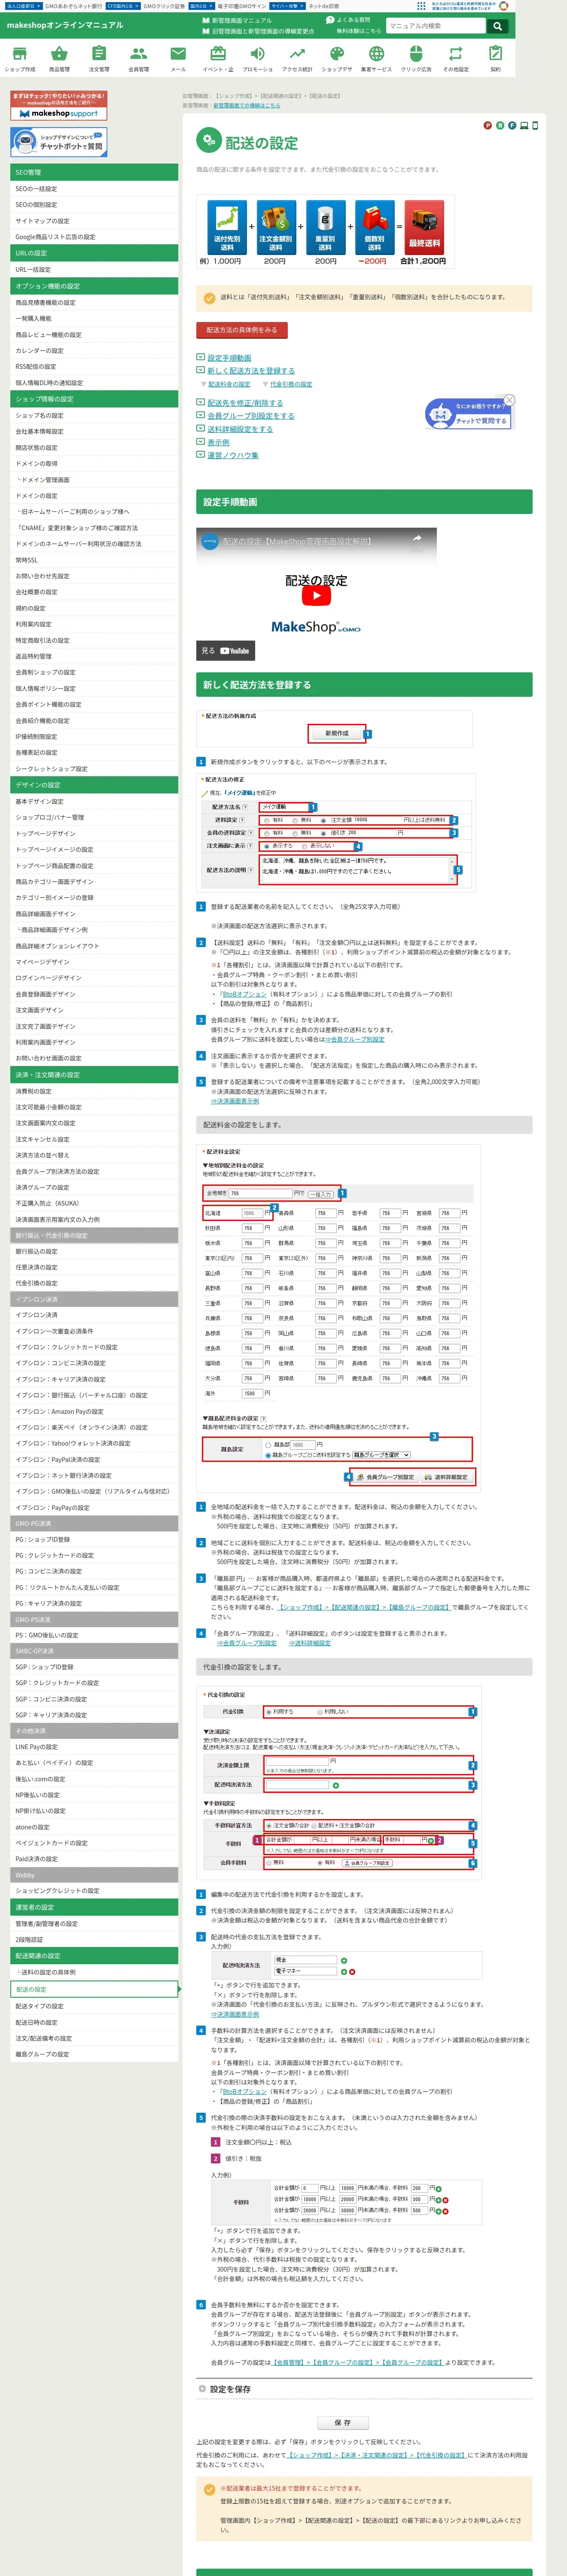The height and width of the screenshot is (2576, 567).
Task: Open the makeshop support banner
Action: pyautogui.click(x=59, y=106)
